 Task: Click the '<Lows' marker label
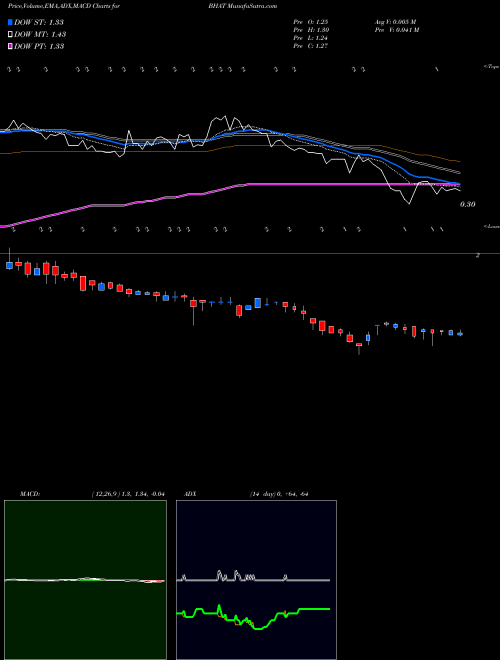pos(491,226)
